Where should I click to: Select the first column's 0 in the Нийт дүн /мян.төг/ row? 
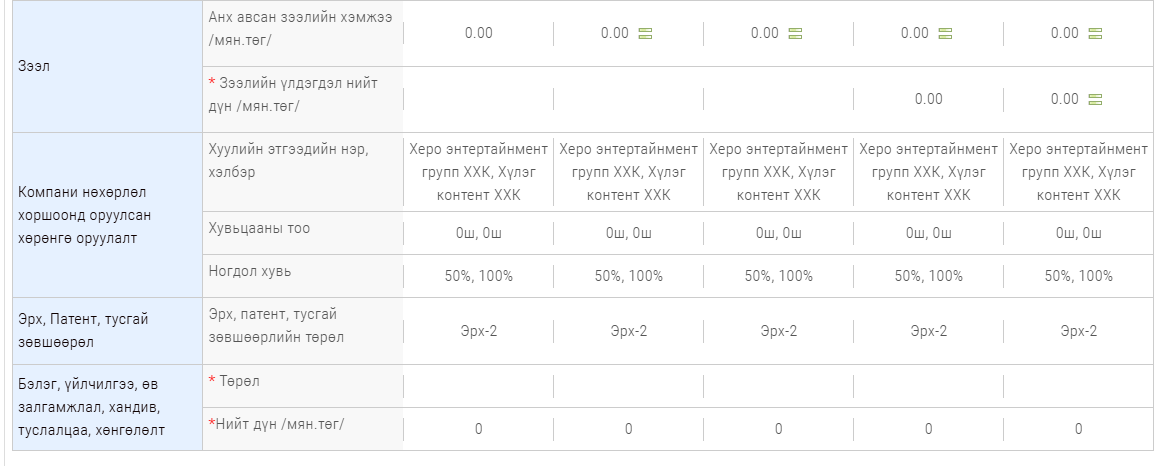click(478, 429)
